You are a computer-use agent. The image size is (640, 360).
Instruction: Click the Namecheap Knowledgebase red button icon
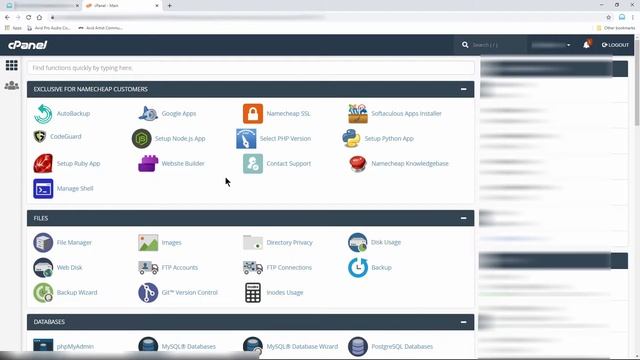(358, 163)
